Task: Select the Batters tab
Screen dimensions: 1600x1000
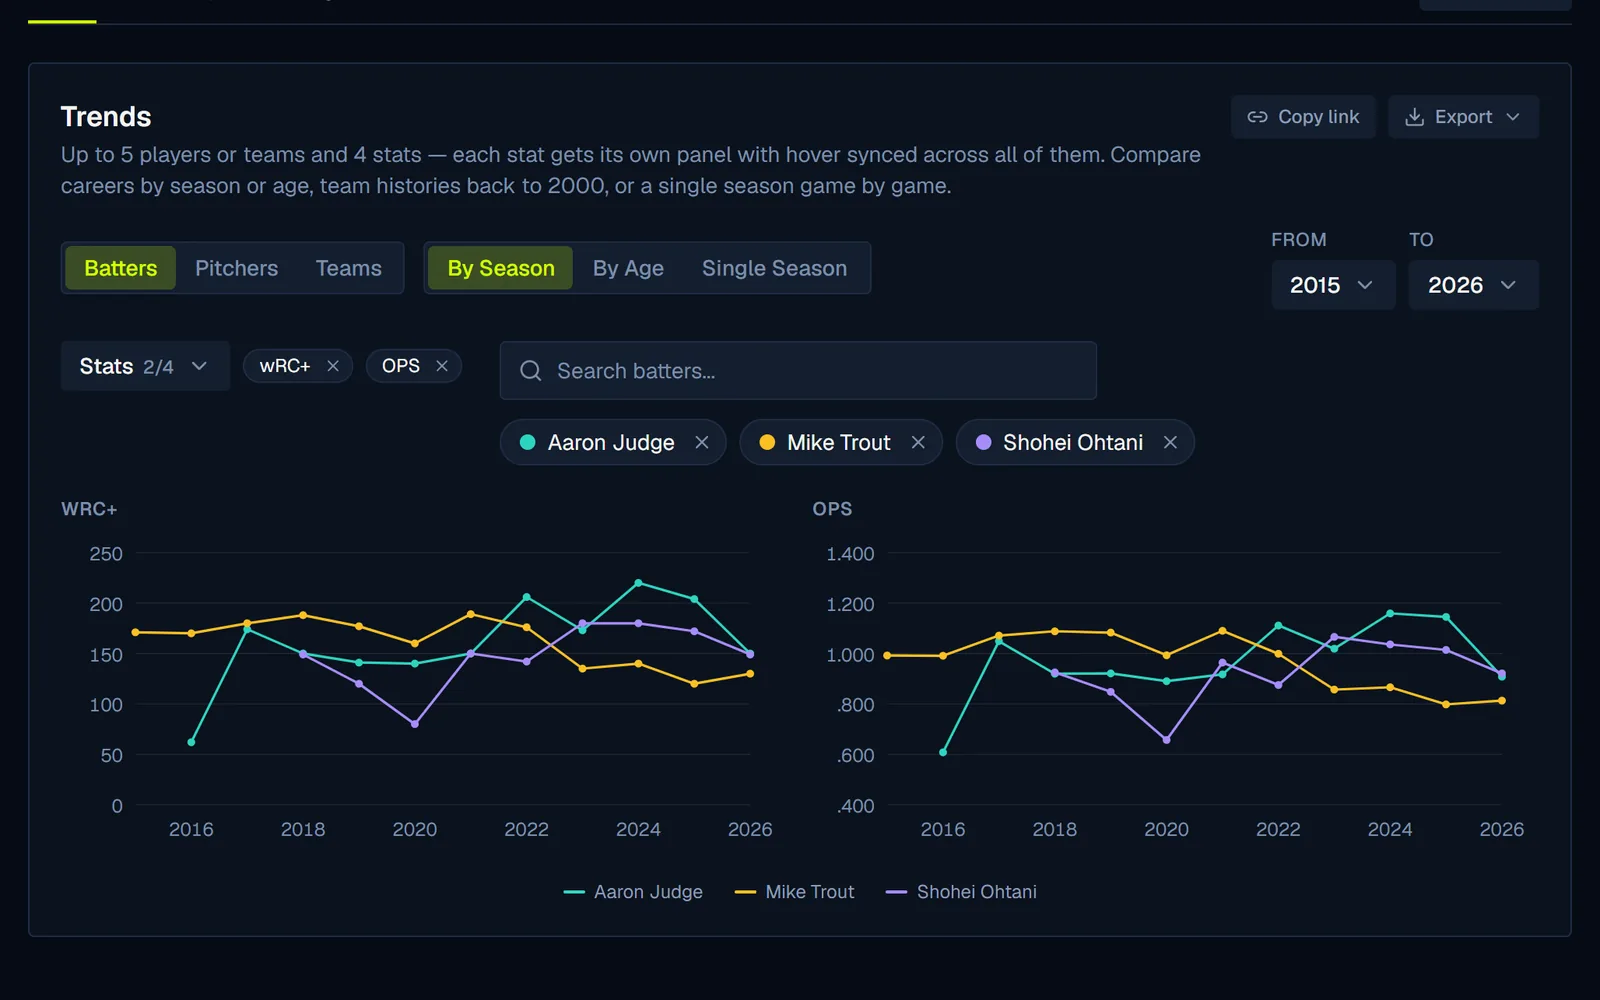Action: tap(121, 268)
